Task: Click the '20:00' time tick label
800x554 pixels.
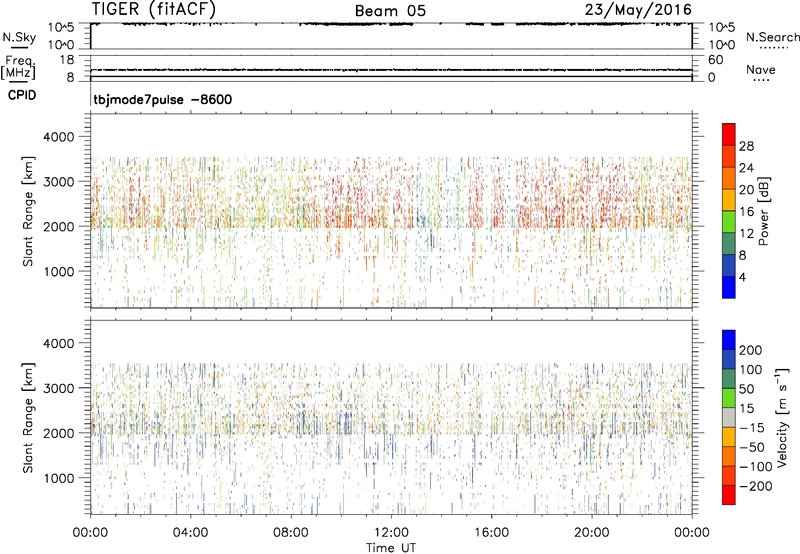Action: pos(592,533)
